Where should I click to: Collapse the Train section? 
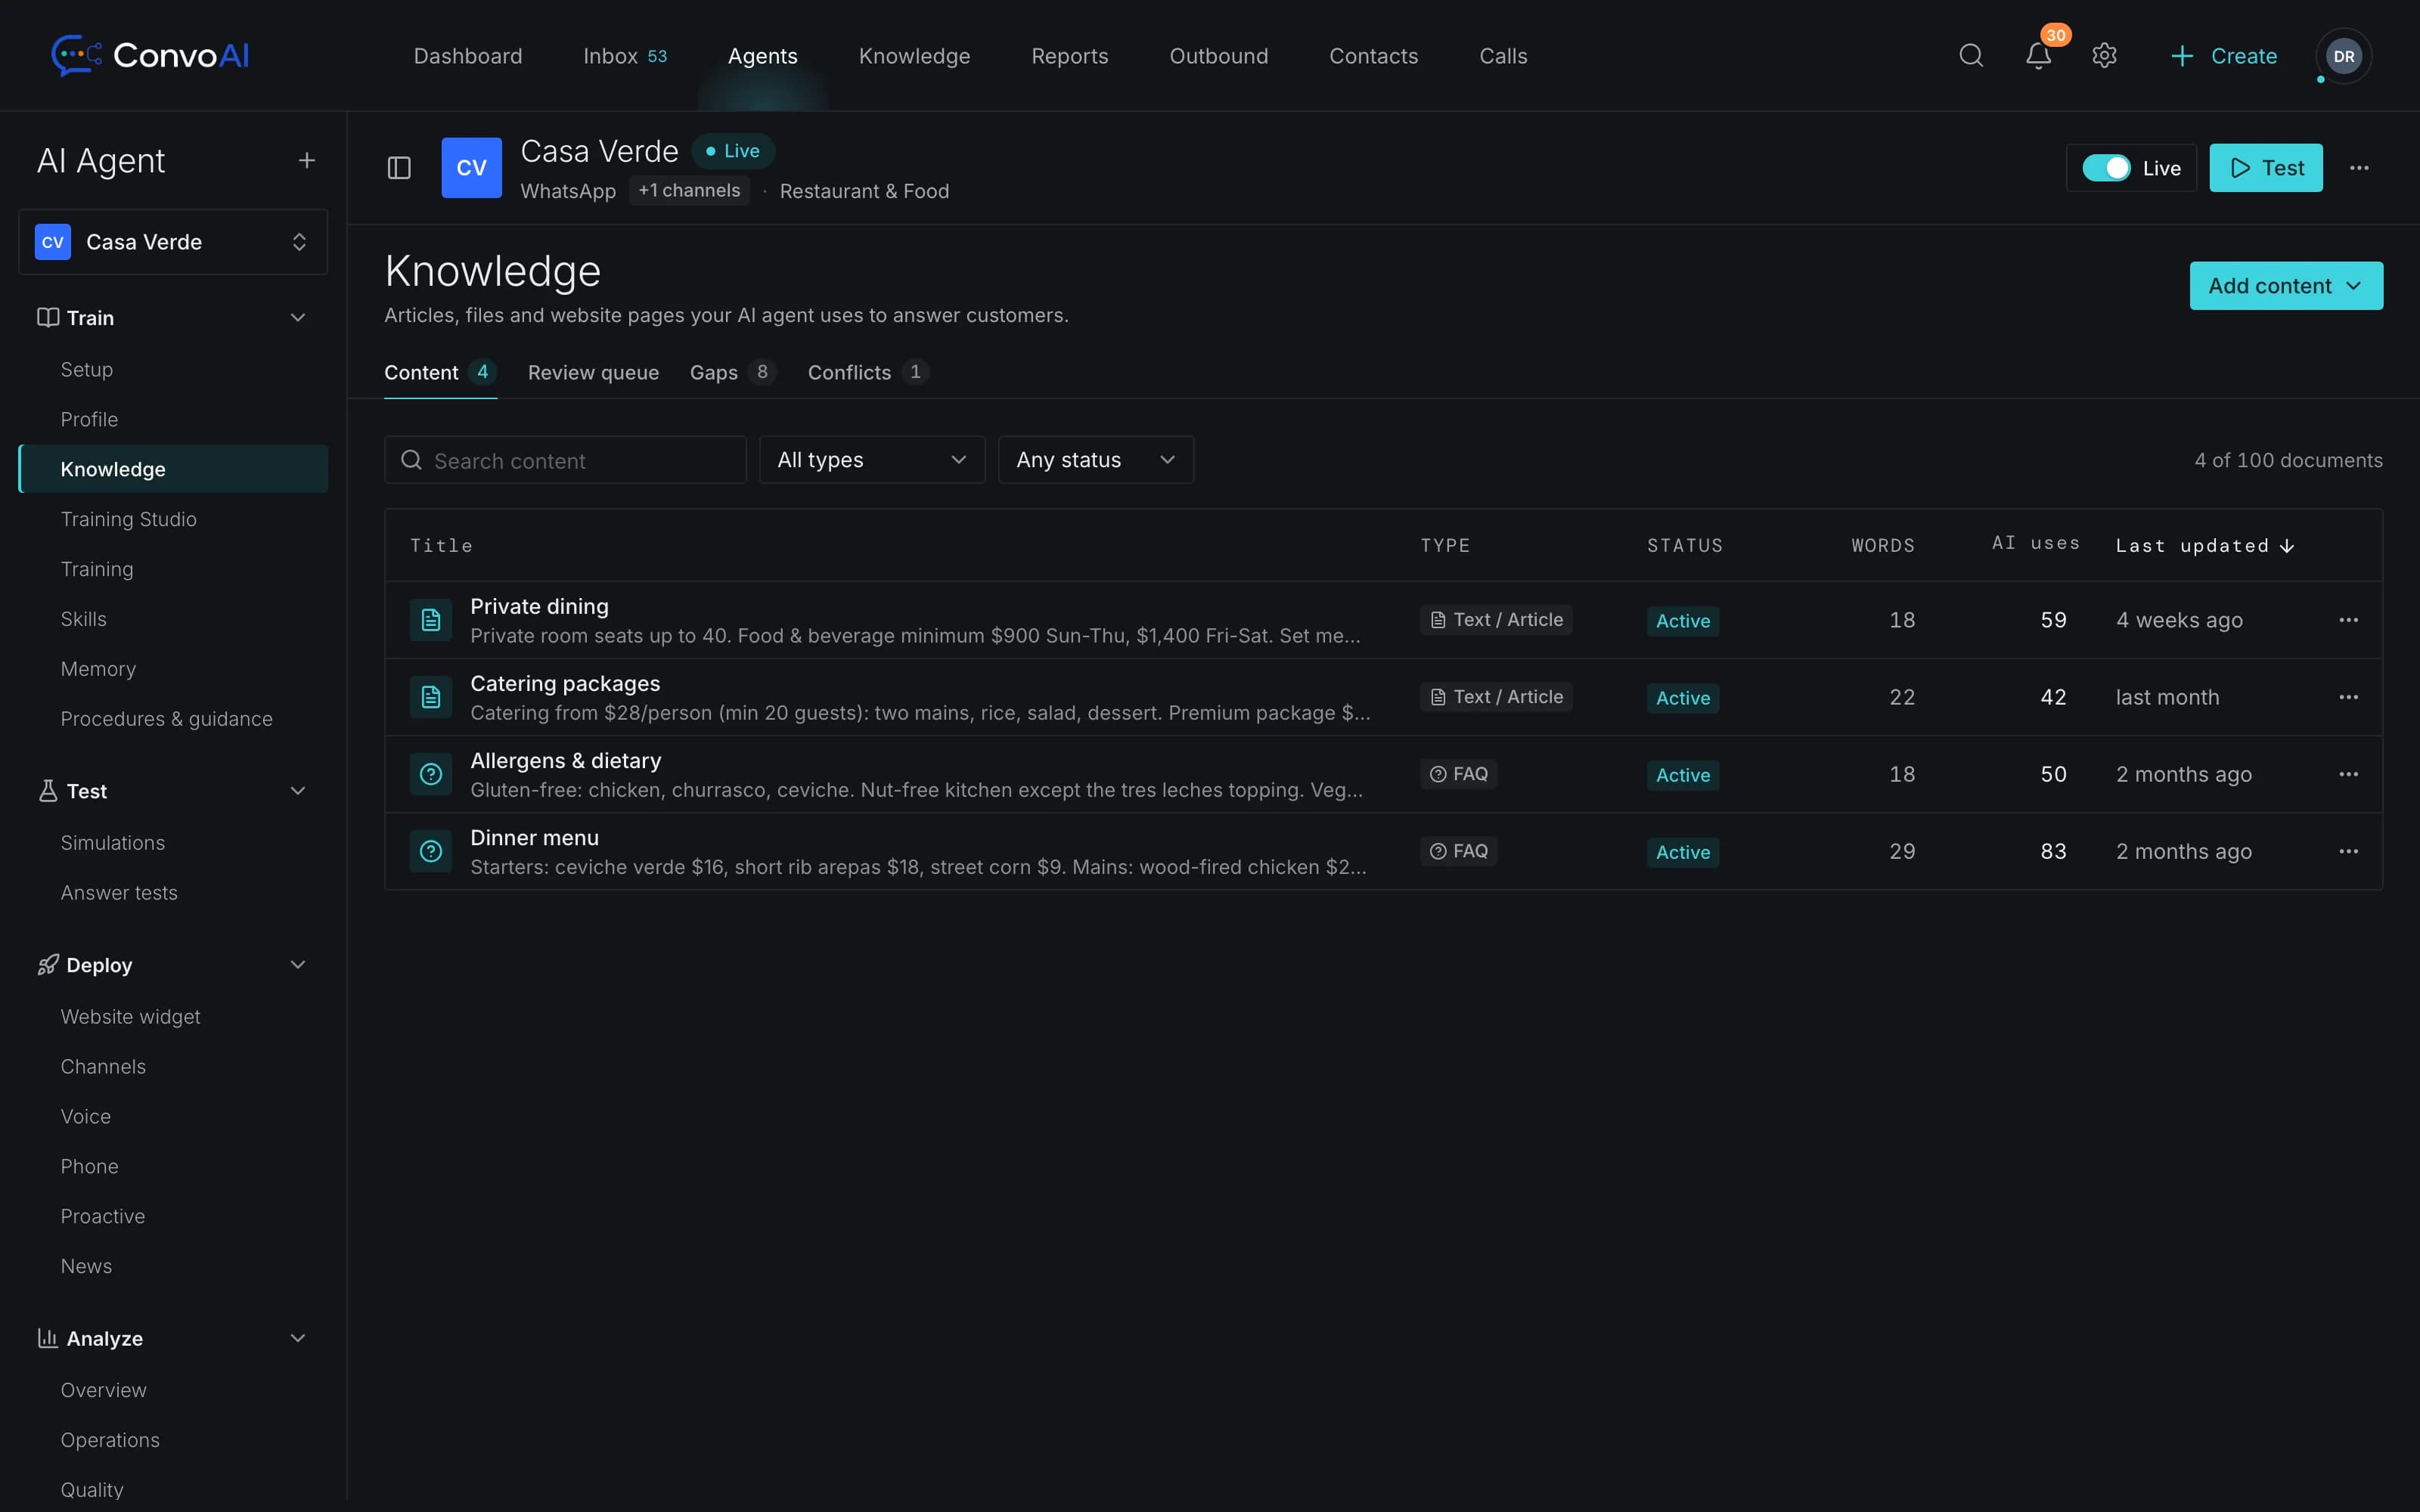click(x=297, y=318)
